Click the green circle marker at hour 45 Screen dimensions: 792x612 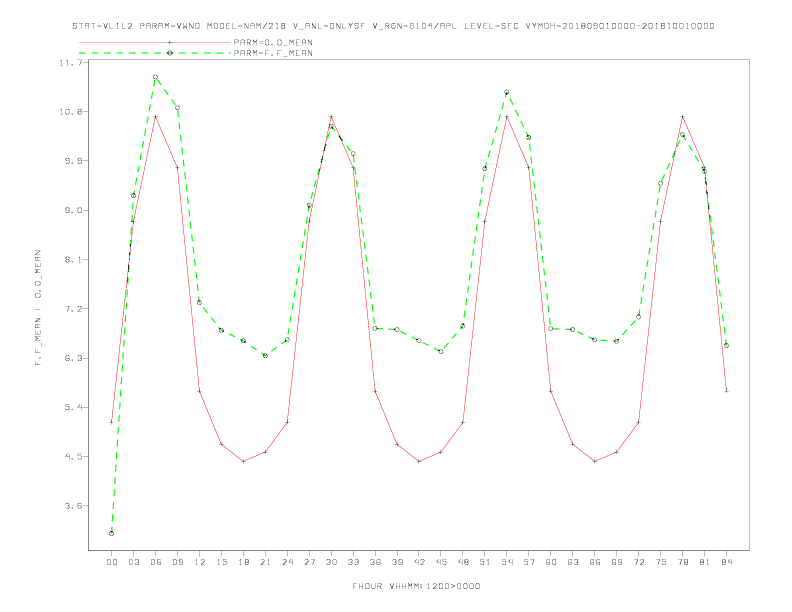(441, 351)
